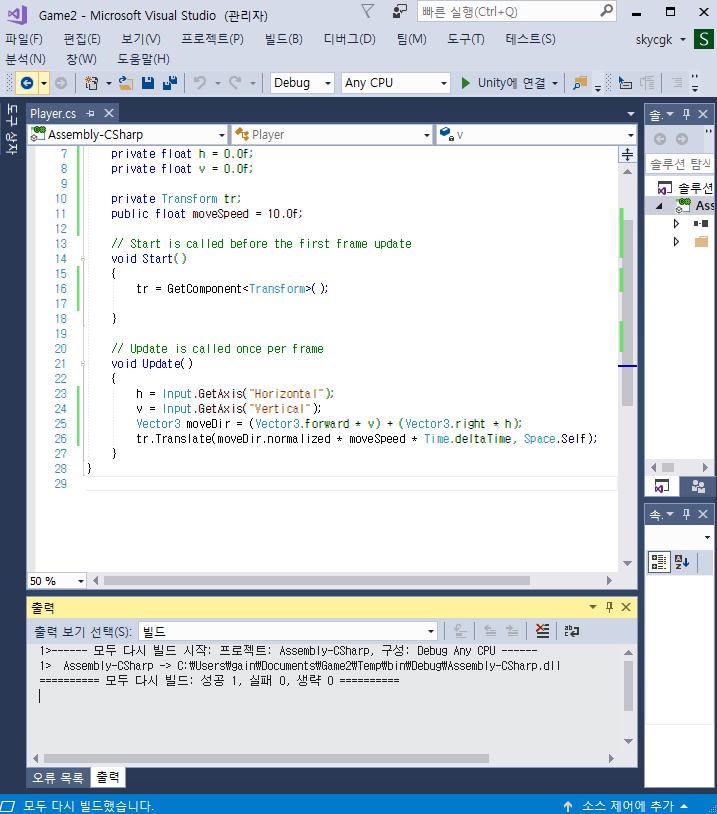Click the skycgk account avatar icon
717x814 pixels.
coord(704,39)
